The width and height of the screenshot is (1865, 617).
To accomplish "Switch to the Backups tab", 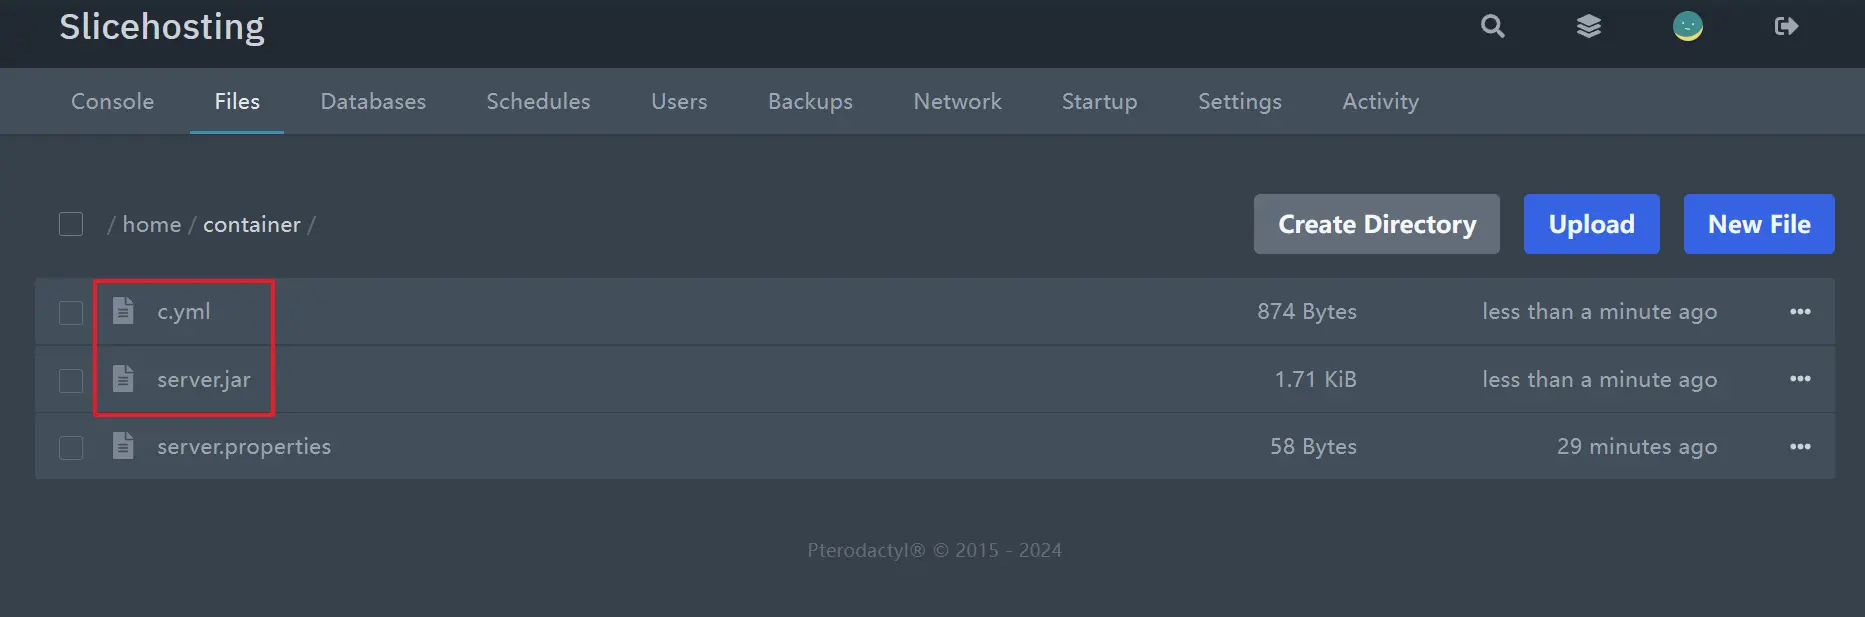I will coord(810,101).
